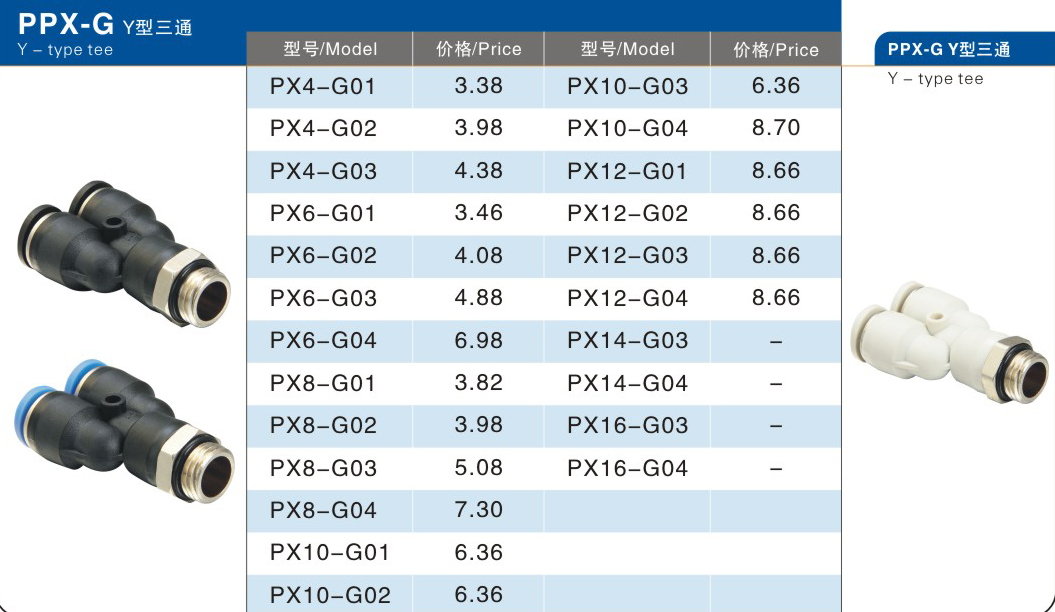1055x612 pixels.
Task: Click the PX10-G04 model cell
Action: (x=627, y=128)
